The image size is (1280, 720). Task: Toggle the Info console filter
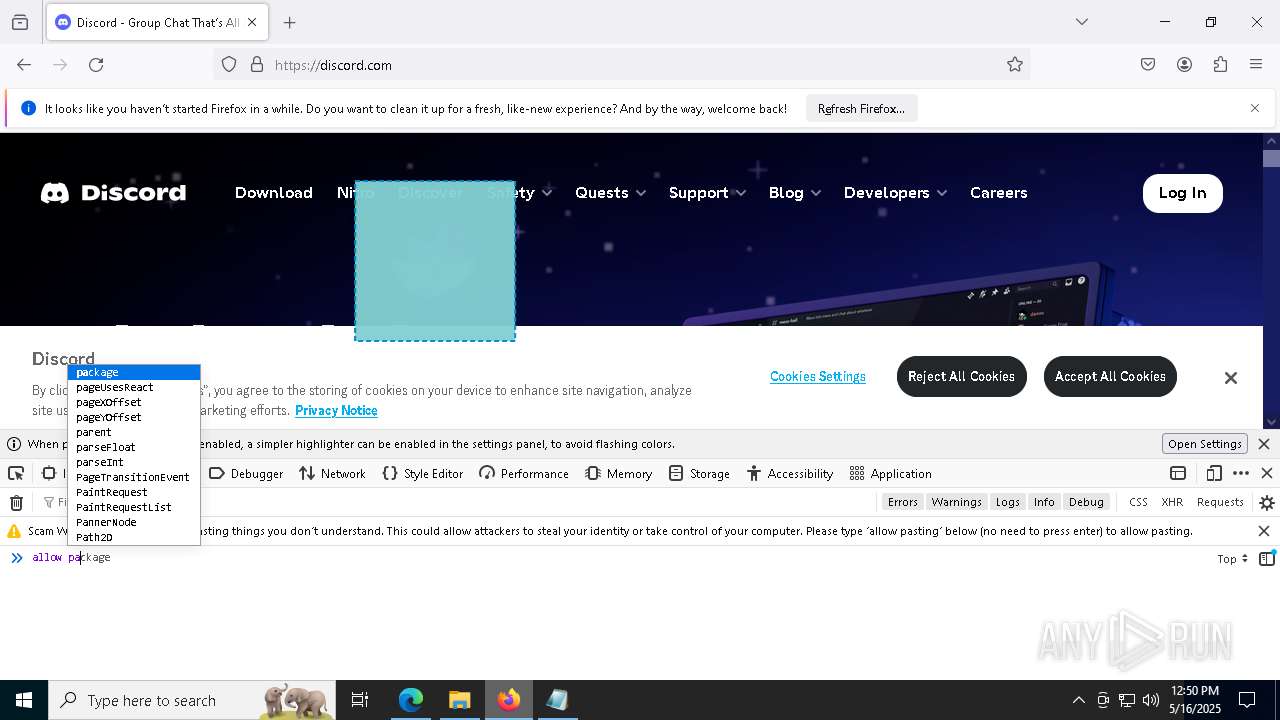coord(1044,502)
